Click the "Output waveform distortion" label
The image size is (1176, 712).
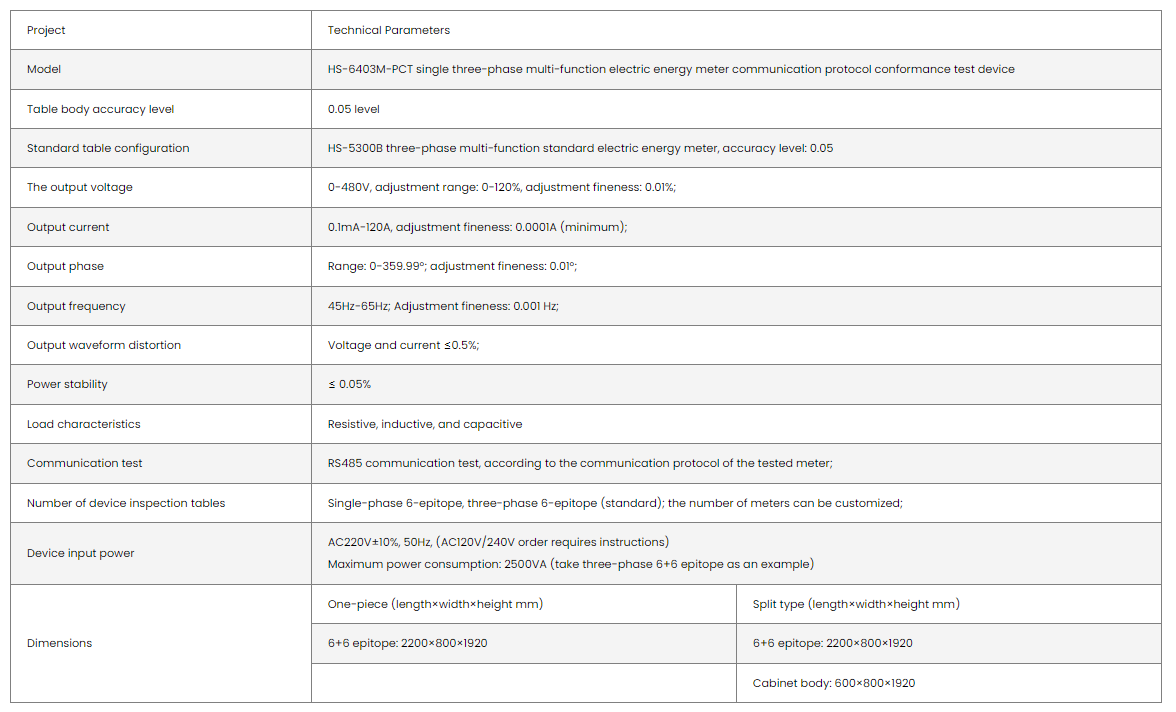(104, 345)
